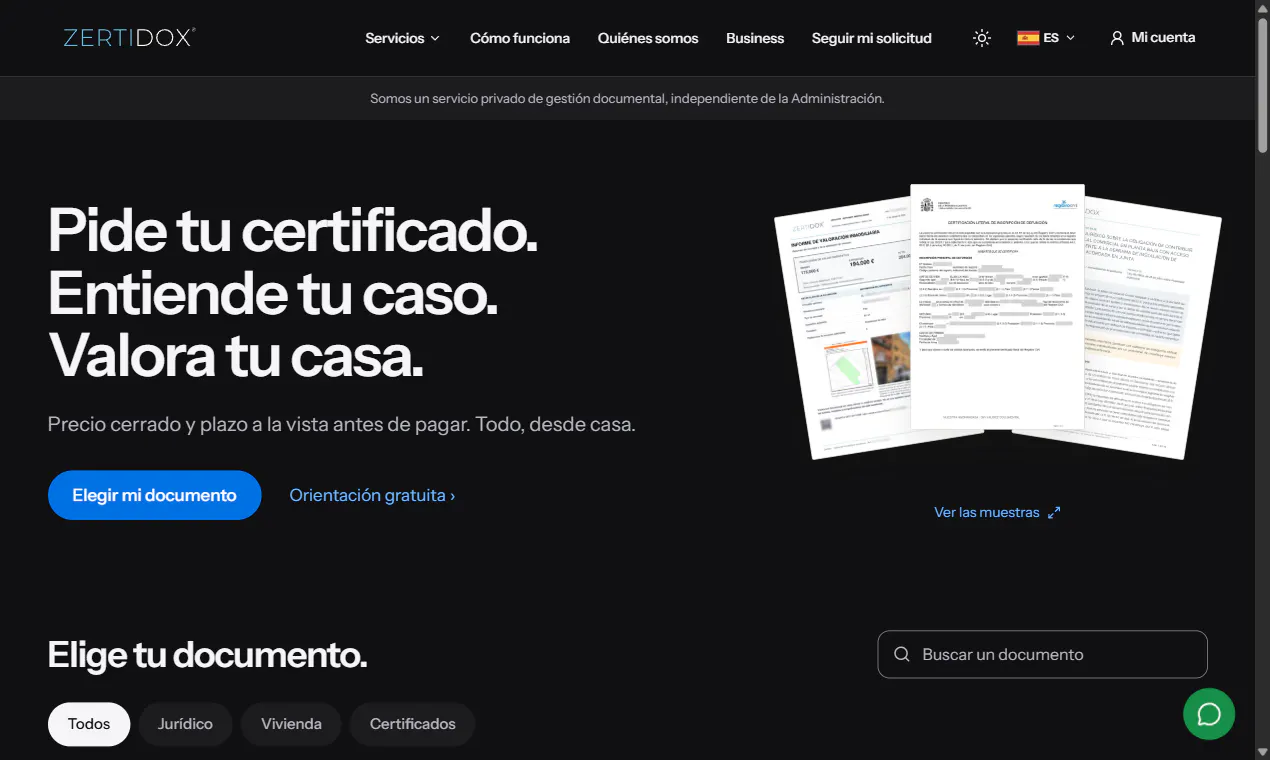Click the search magnifier icon
The width and height of the screenshot is (1270, 760).
[902, 654]
